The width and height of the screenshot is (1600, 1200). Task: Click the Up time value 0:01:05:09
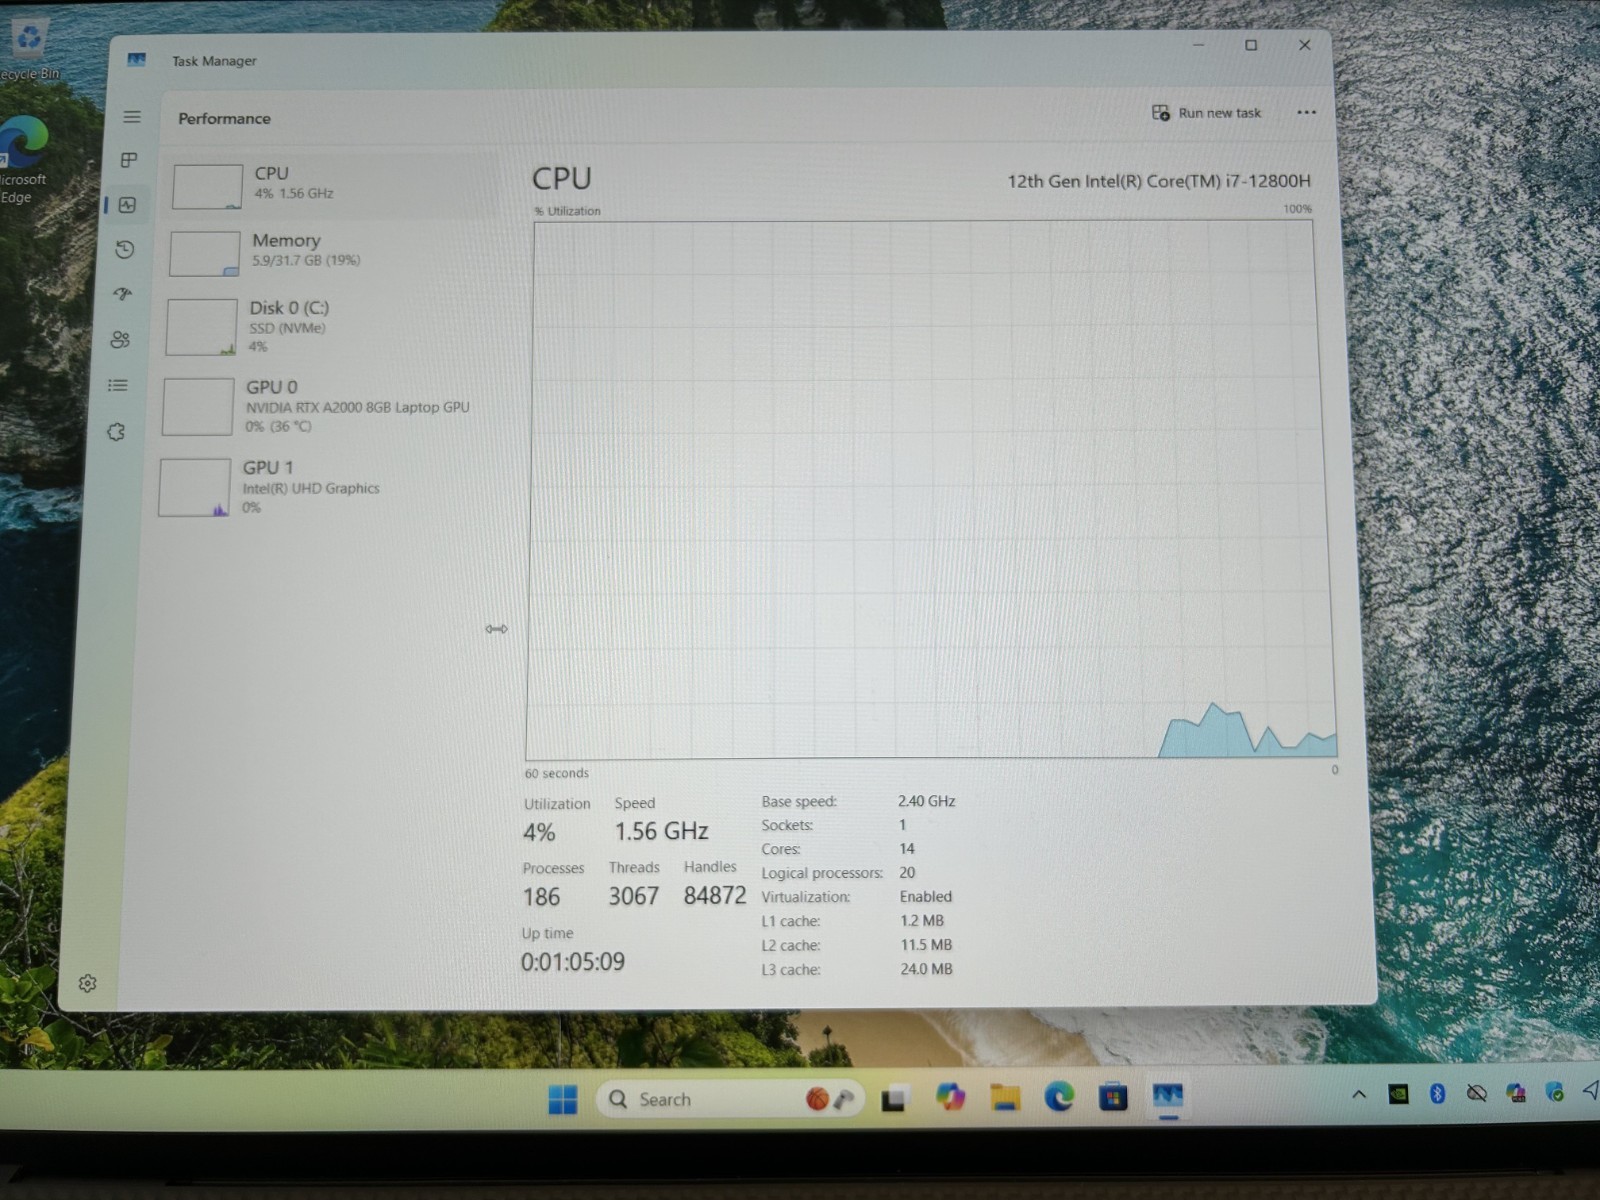pyautogui.click(x=572, y=962)
